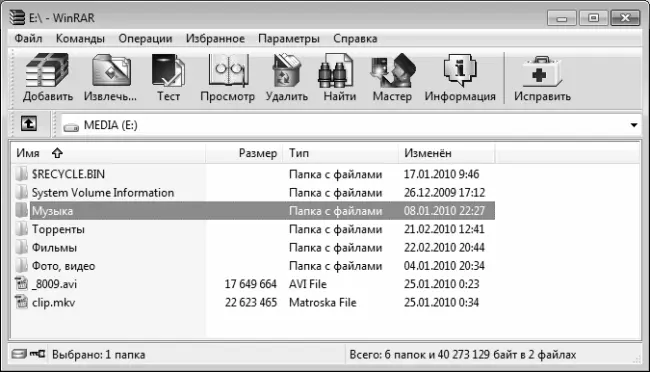Image resolution: width=650 pixels, height=372 pixels.
Task: Click the Торренты folder icon
Action: pos(21,229)
